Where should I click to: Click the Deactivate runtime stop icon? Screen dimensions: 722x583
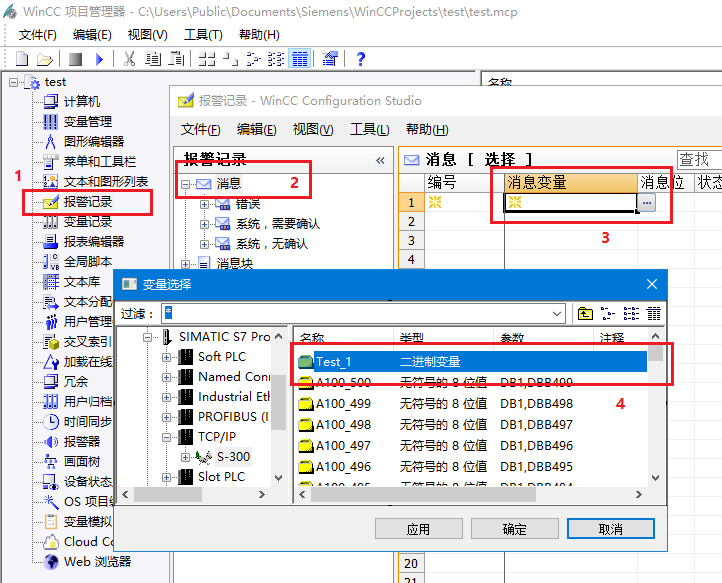tap(75, 59)
